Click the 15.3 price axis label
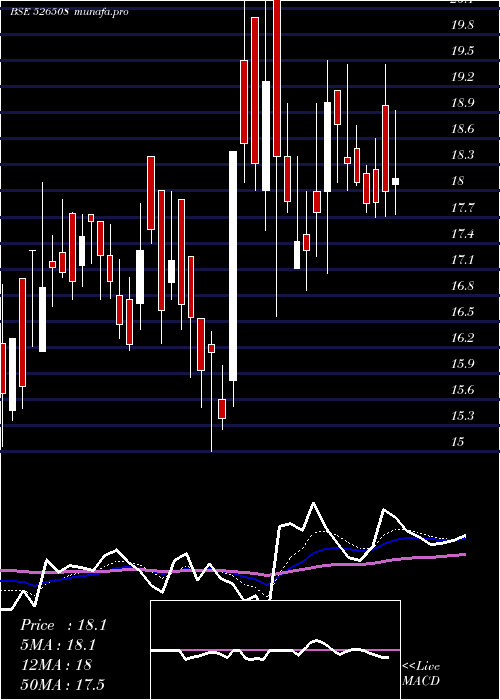Screen dimensions: 500x700 pyautogui.click(x=462, y=416)
